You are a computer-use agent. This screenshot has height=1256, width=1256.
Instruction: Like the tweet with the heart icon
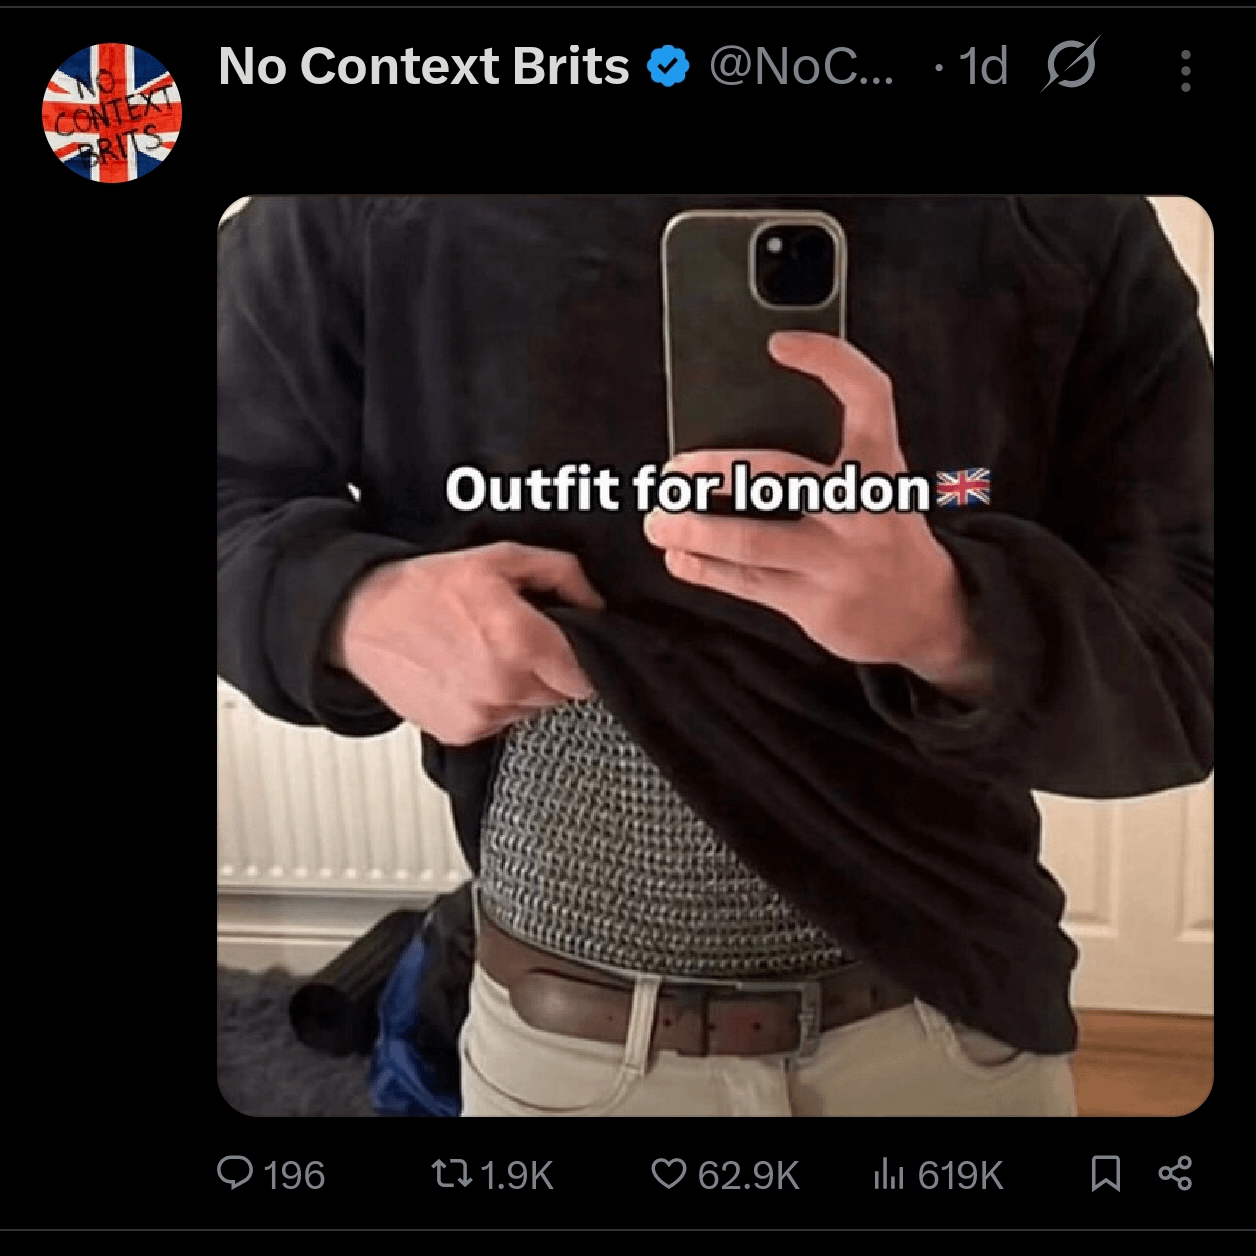point(669,1173)
